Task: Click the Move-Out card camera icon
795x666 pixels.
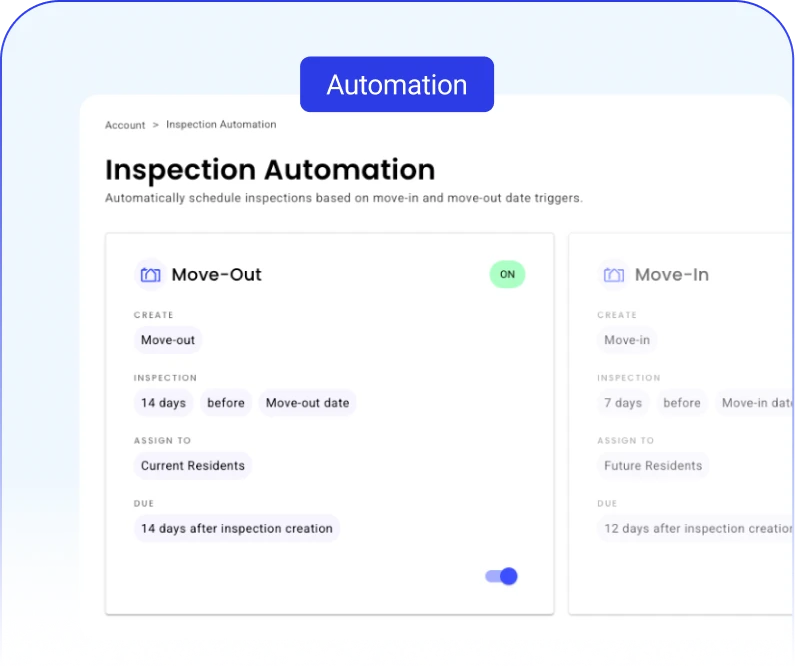Action: click(150, 275)
